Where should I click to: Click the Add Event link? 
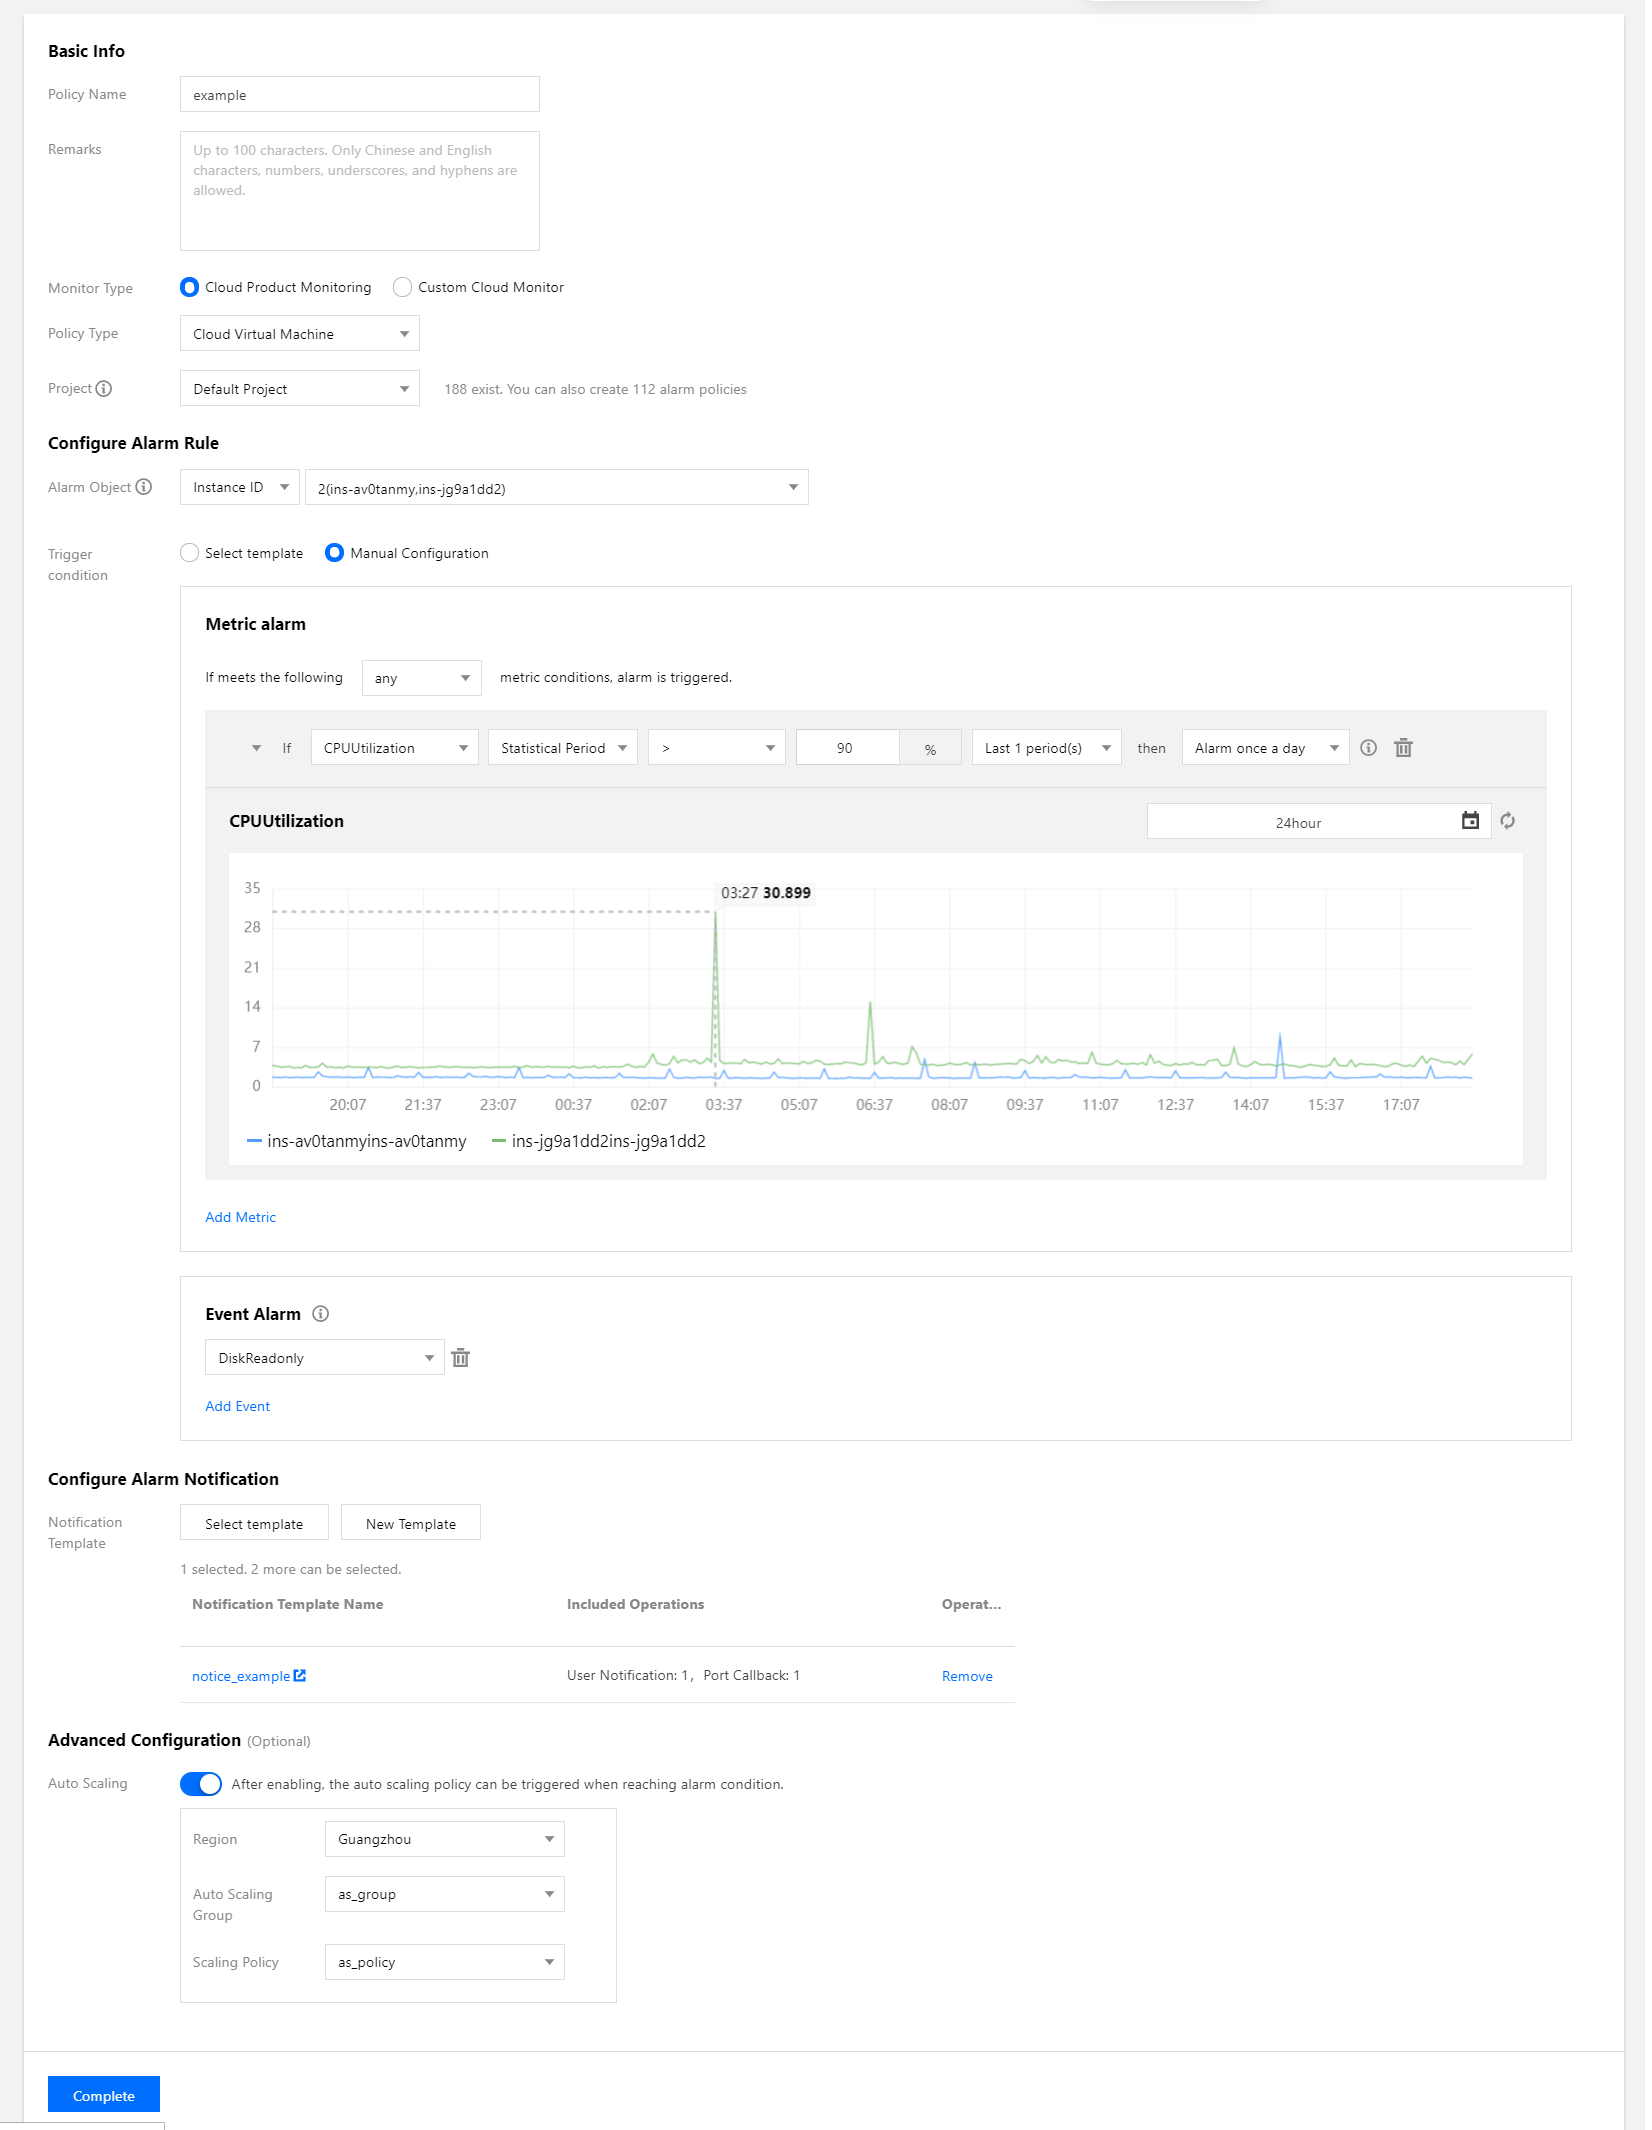tap(238, 1406)
